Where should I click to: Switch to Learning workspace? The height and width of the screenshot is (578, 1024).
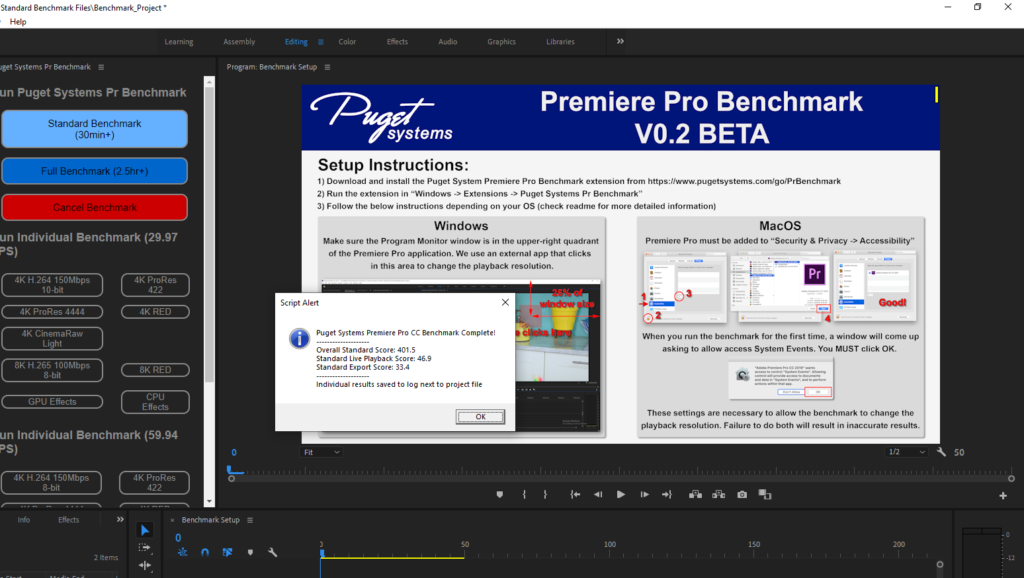click(x=179, y=42)
